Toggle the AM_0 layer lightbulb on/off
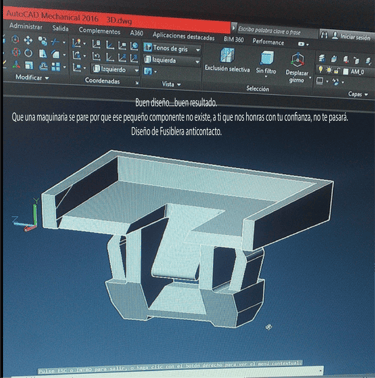Screen dimensions: 375x378 (321, 70)
